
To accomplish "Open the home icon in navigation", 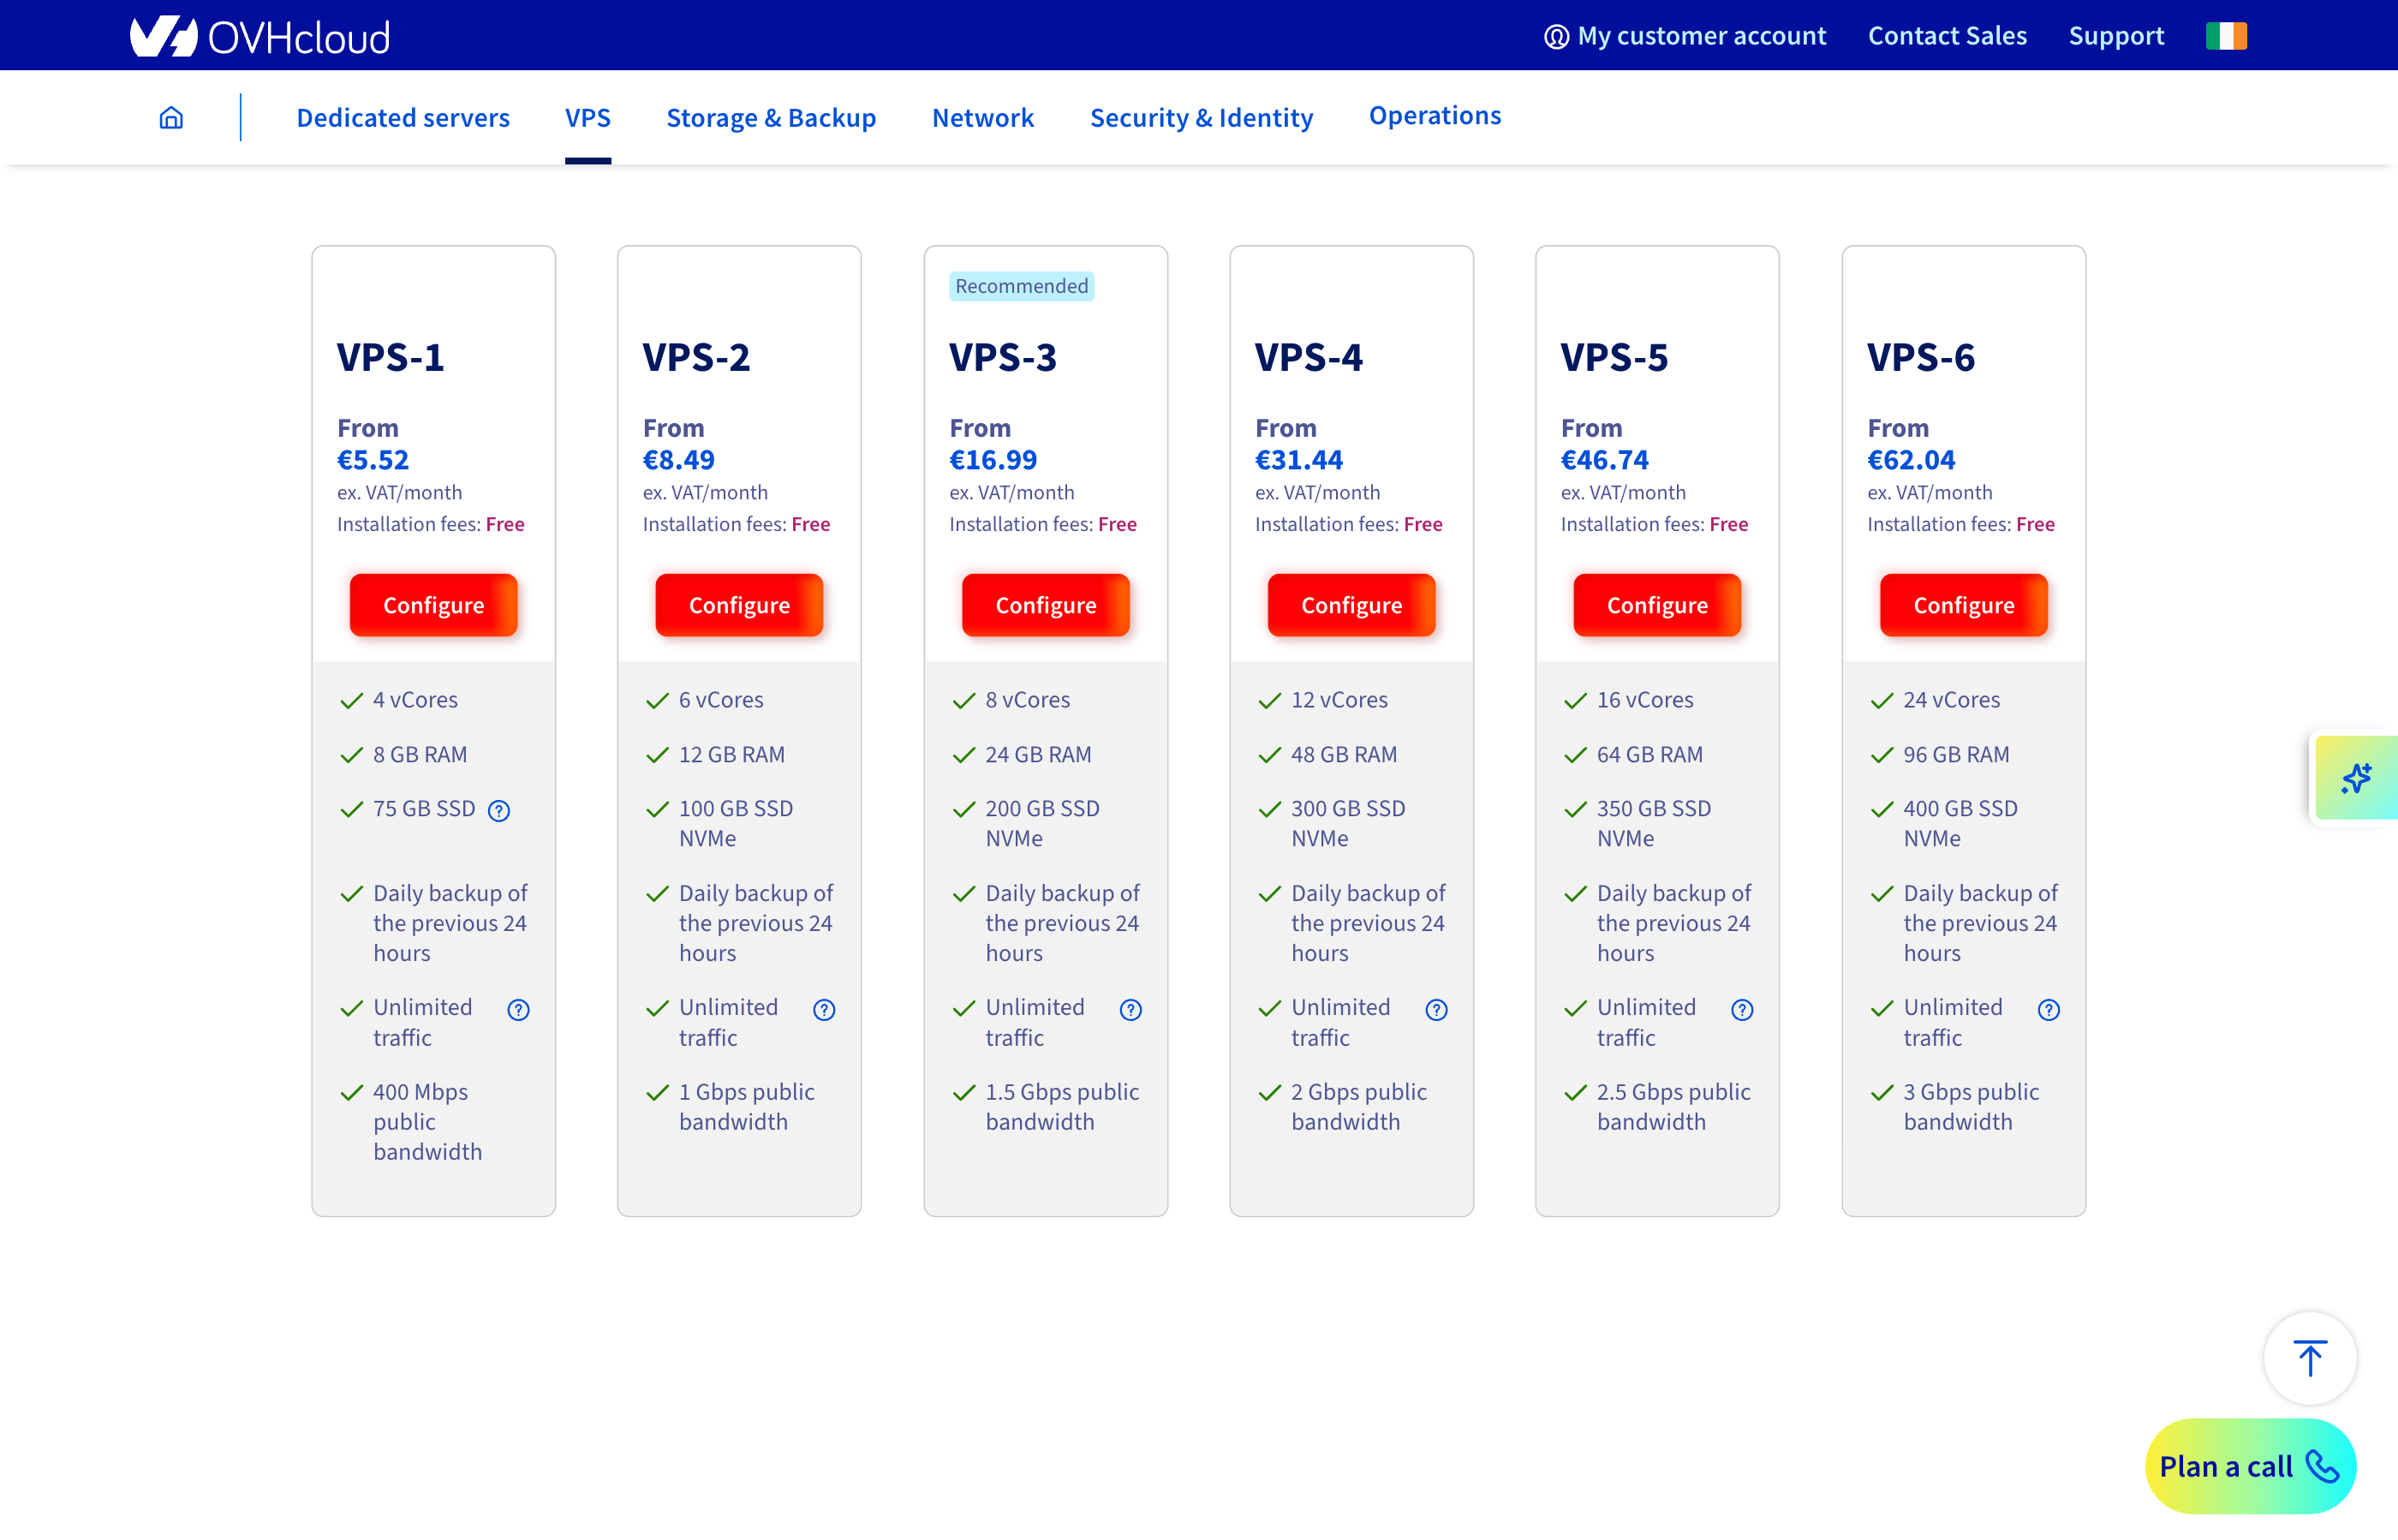I will (171, 118).
